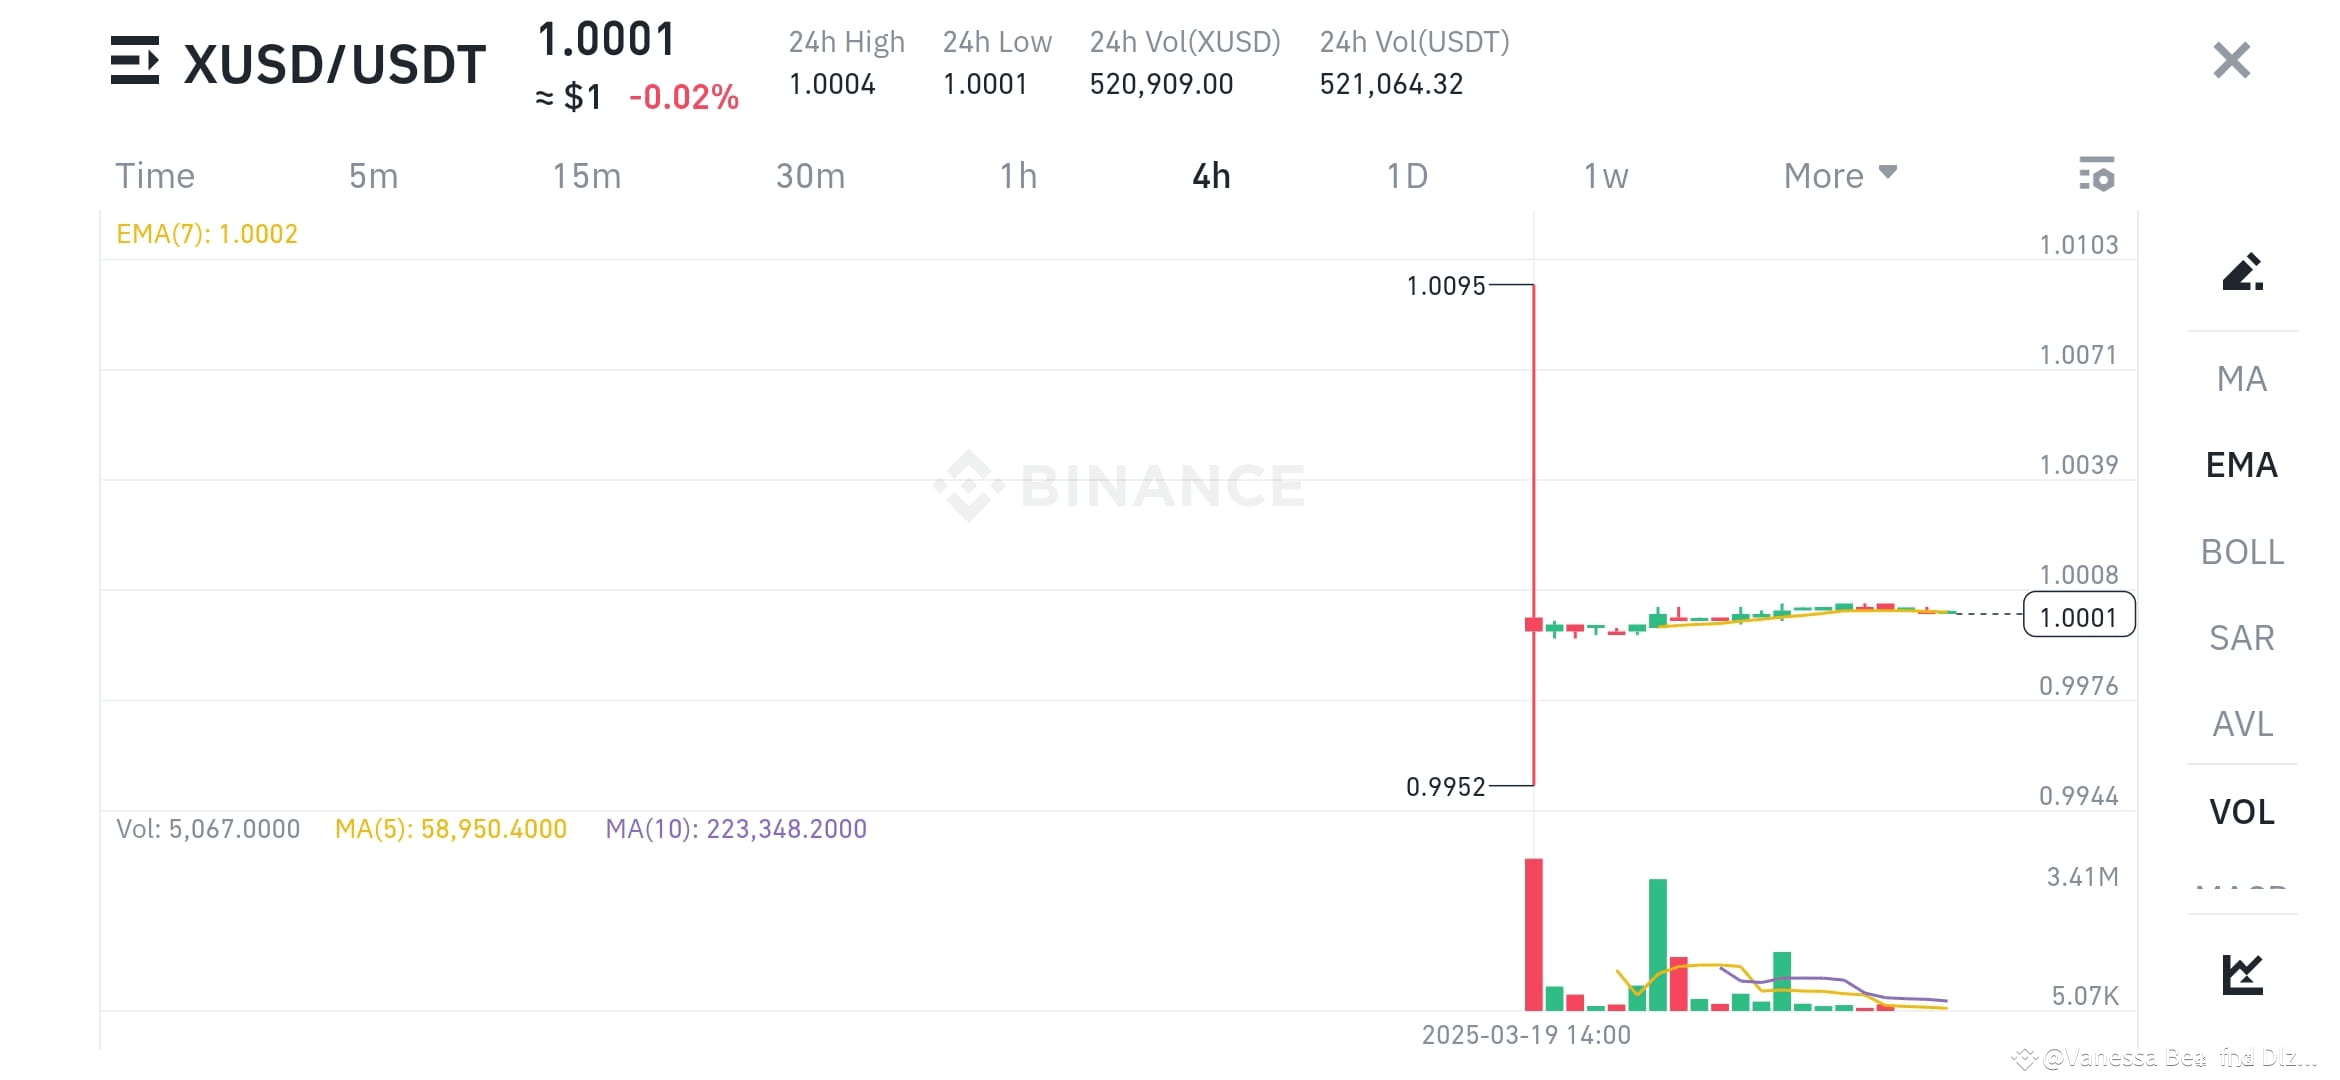Select the SAR indicator in sidebar
This screenshot has width=2340, height=1080.
tap(2241, 638)
